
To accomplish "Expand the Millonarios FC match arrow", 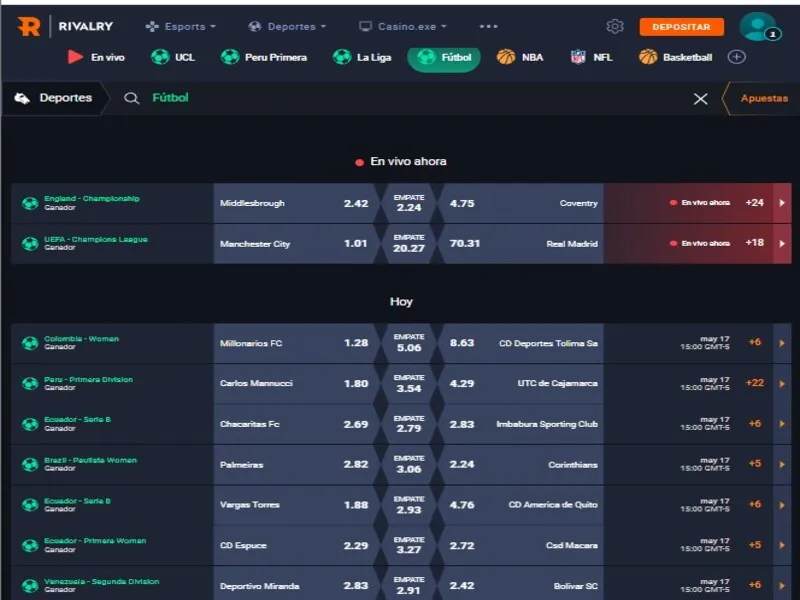I will coord(782,343).
